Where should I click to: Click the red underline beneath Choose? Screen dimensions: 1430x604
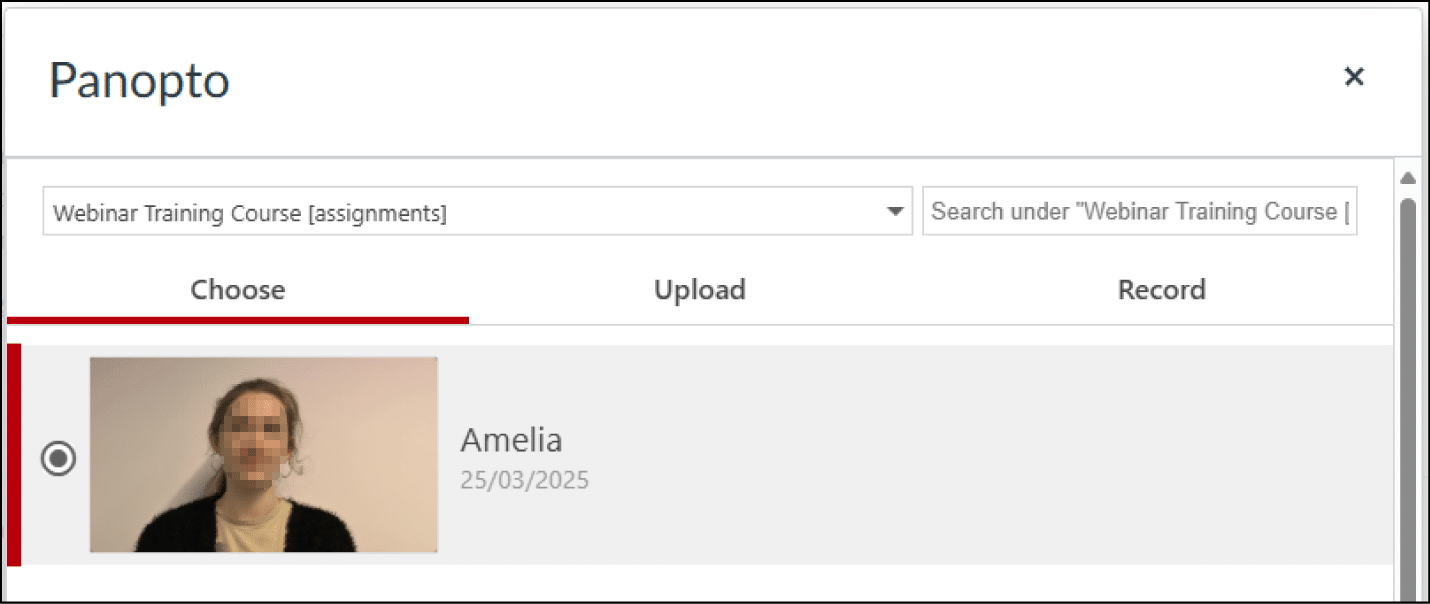tap(238, 320)
